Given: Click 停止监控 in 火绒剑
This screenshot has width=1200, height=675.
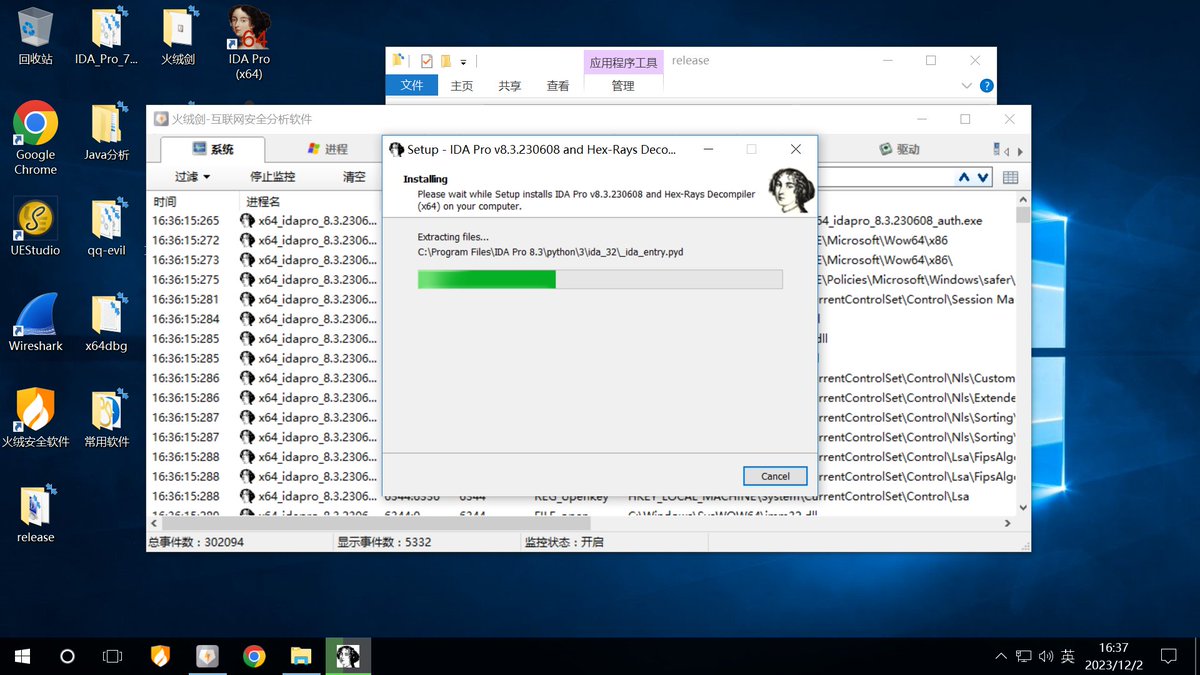Looking at the screenshot, I should 273,177.
